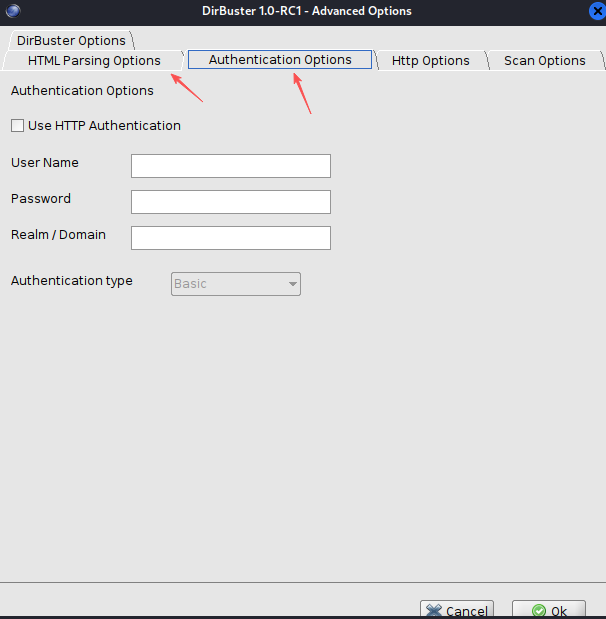The width and height of the screenshot is (606, 619).
Task: Close the Advanced Options window
Action: click(597, 11)
